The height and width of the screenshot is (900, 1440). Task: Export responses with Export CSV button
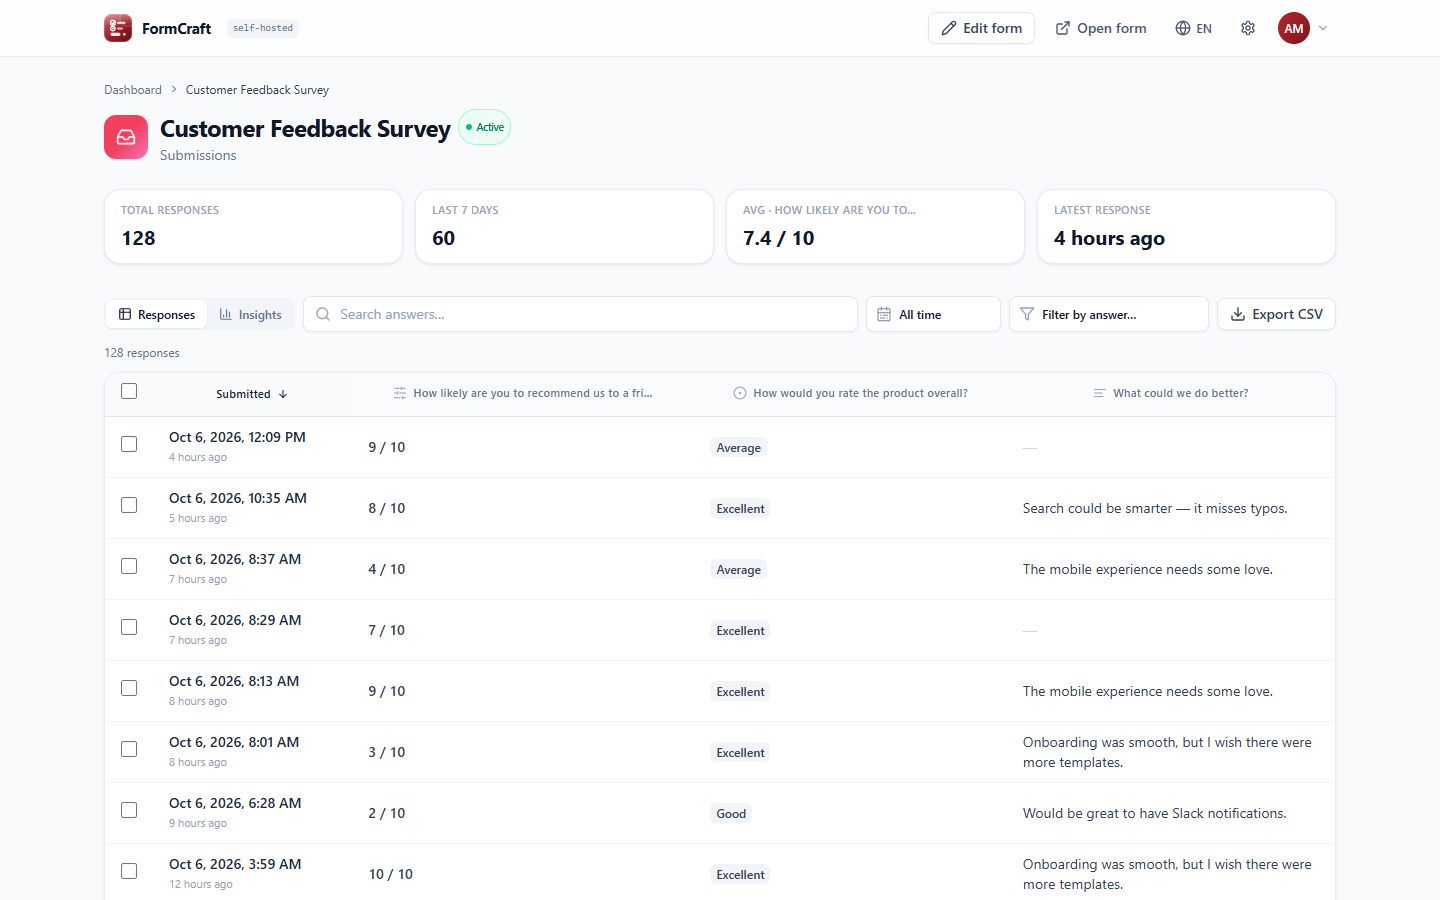(1276, 314)
